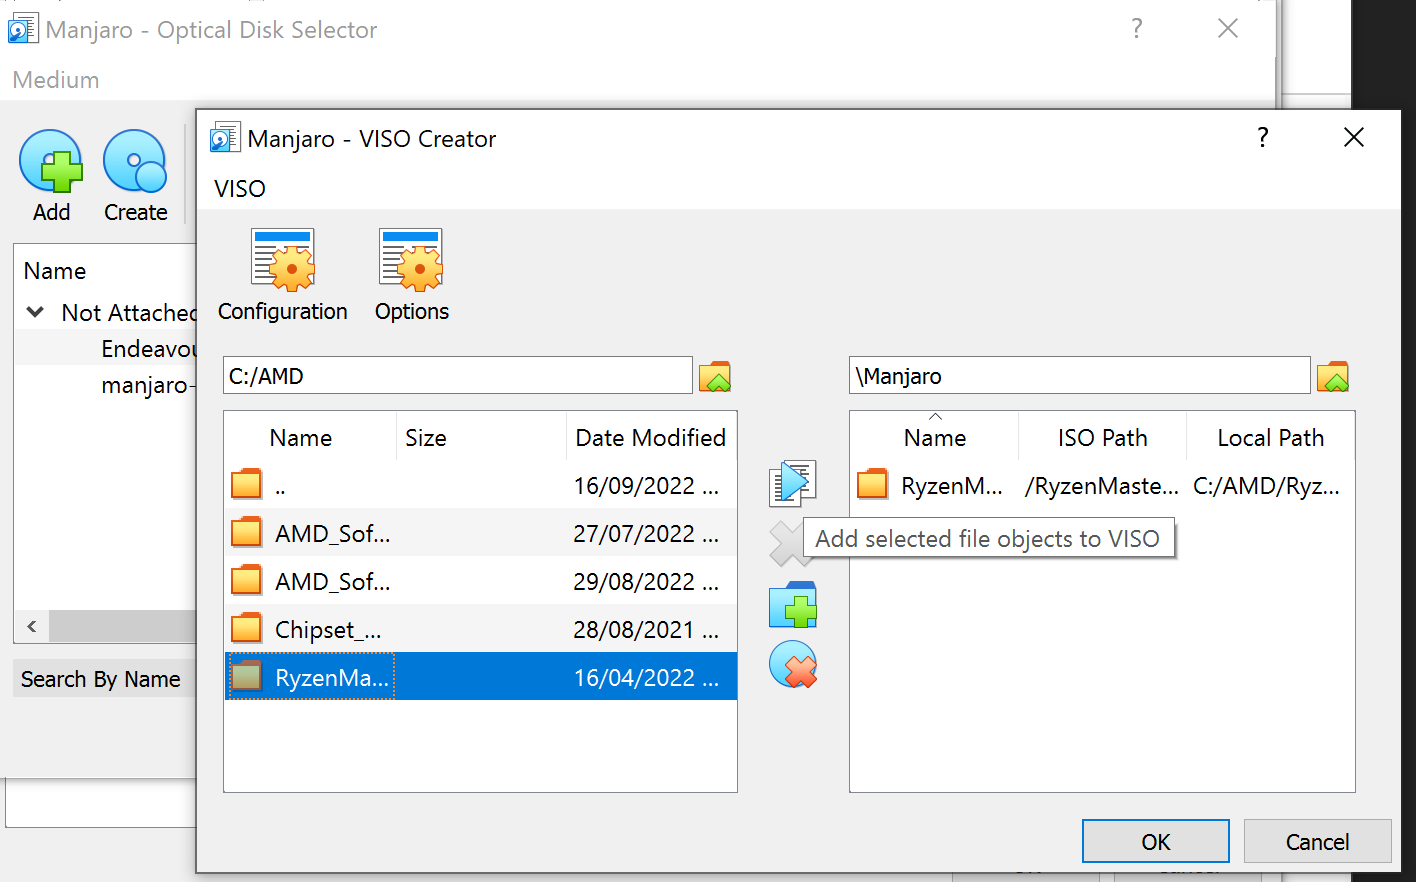Select the Chipset_... folder
Viewport: 1416px width, 882px height.
[480, 629]
